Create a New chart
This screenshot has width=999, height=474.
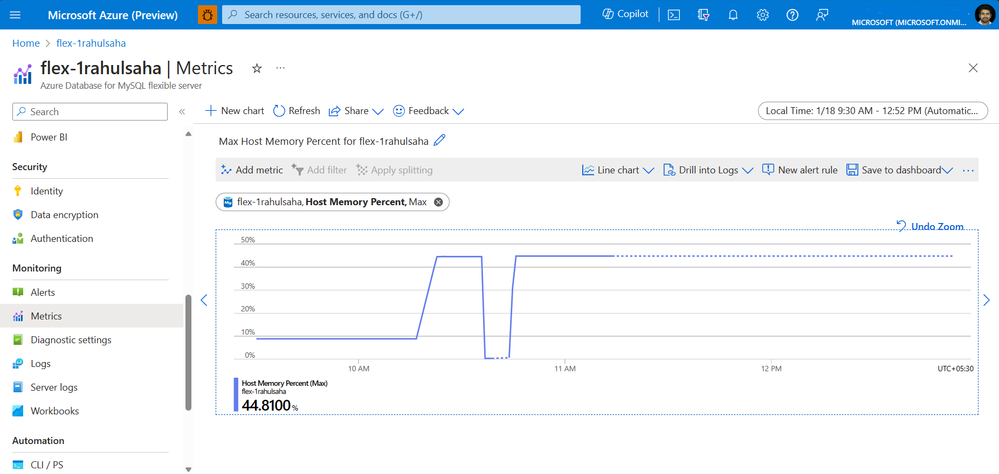click(234, 111)
